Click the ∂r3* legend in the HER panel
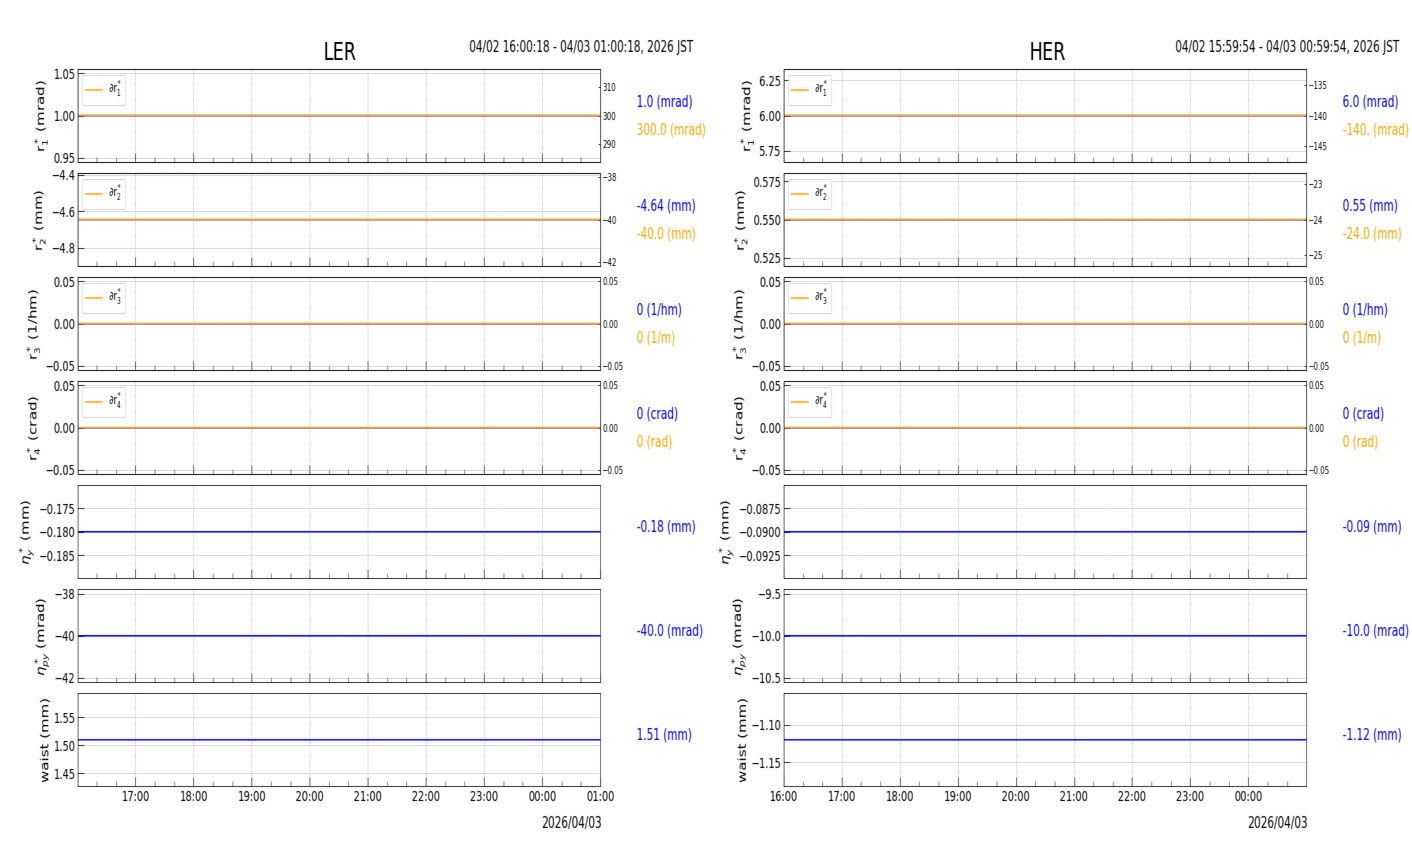Viewport: 1412px width, 864px height. [809, 298]
